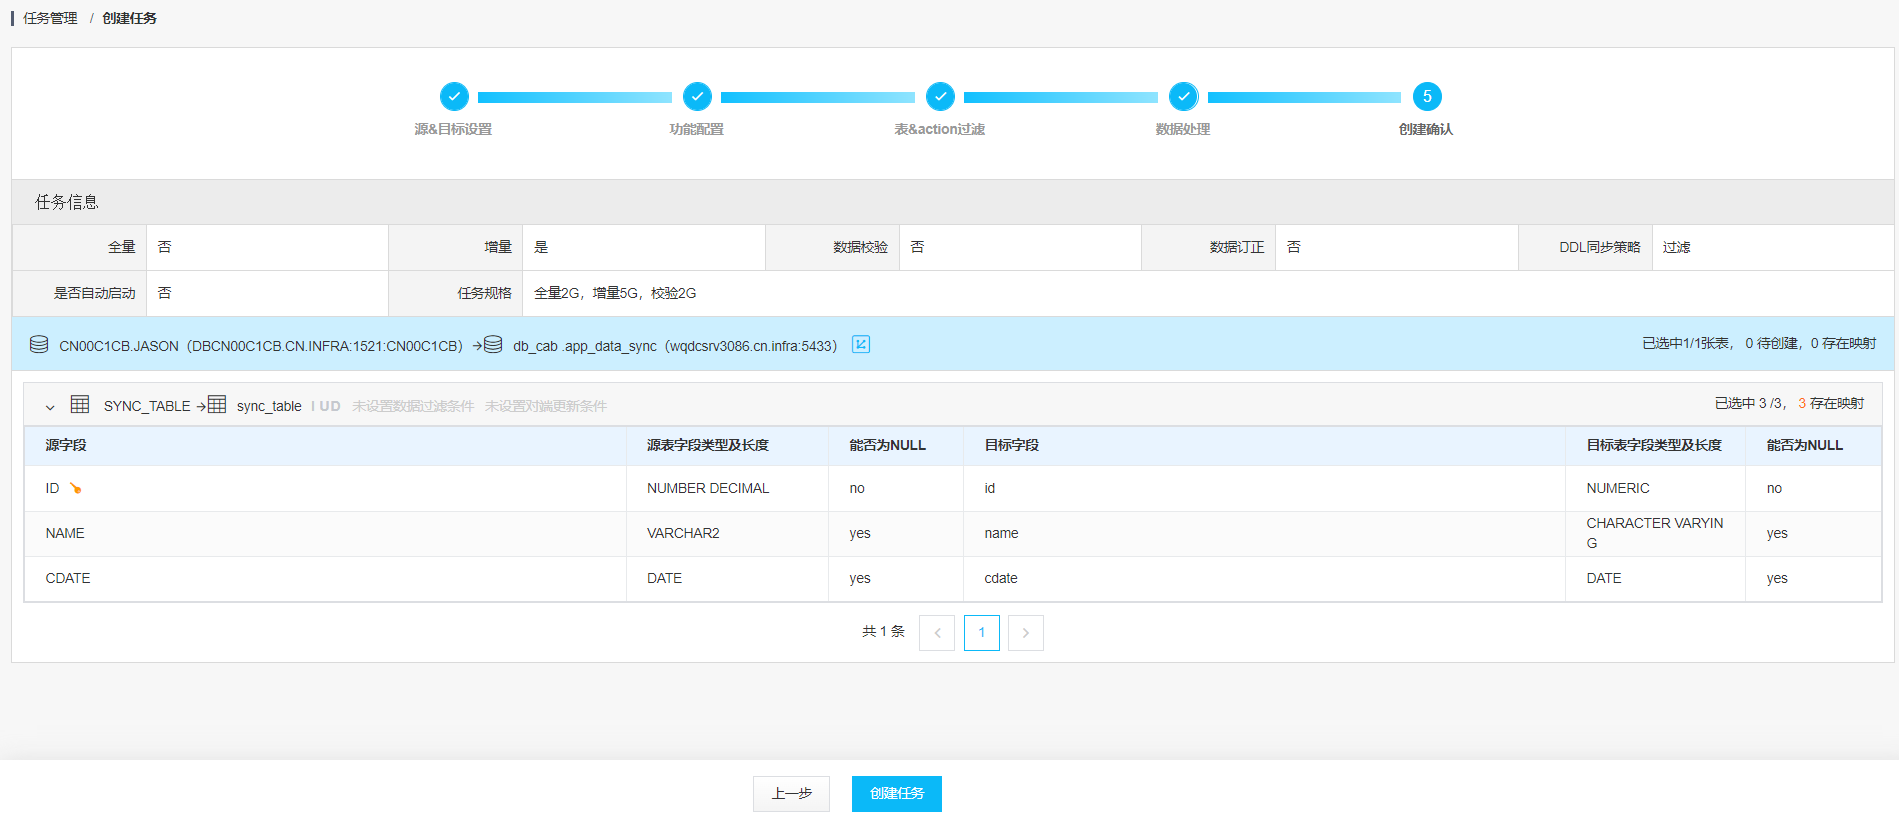Click the 目标表字段类型及长度 column header
Screen dimensions: 1899x818
(x=1654, y=445)
